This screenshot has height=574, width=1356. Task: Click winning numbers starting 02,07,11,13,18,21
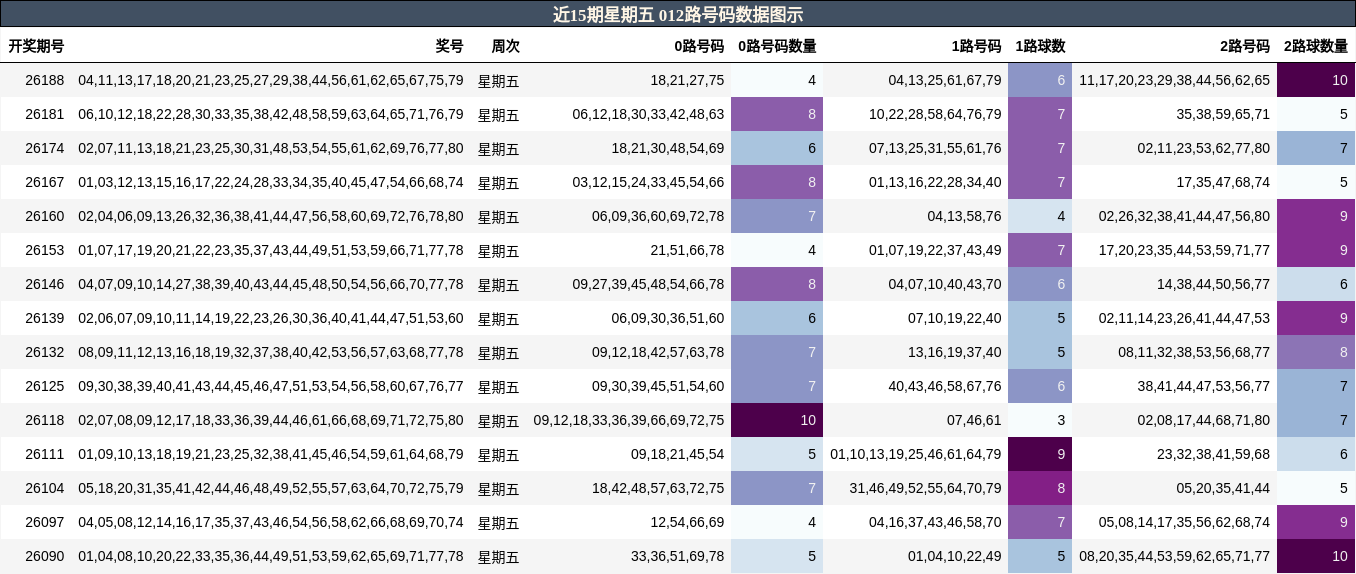[271, 148]
